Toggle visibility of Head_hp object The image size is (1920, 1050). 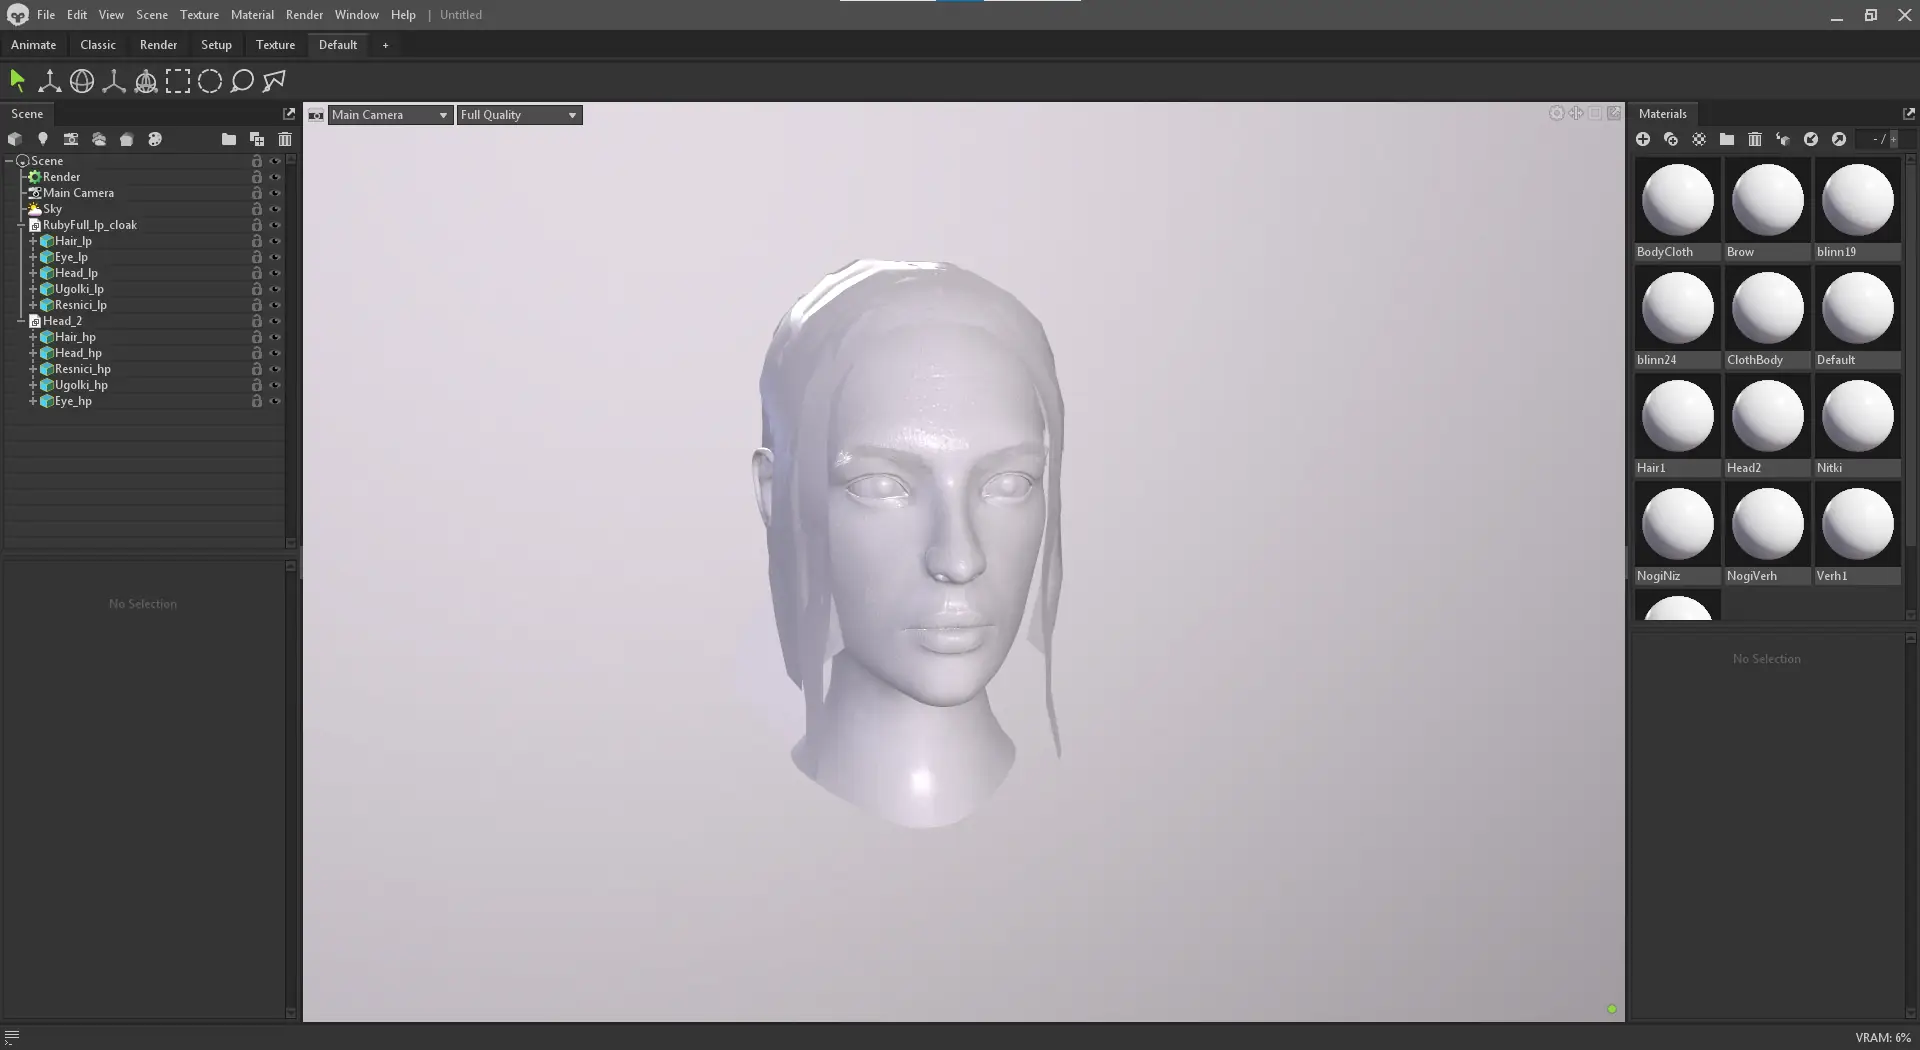(275, 353)
